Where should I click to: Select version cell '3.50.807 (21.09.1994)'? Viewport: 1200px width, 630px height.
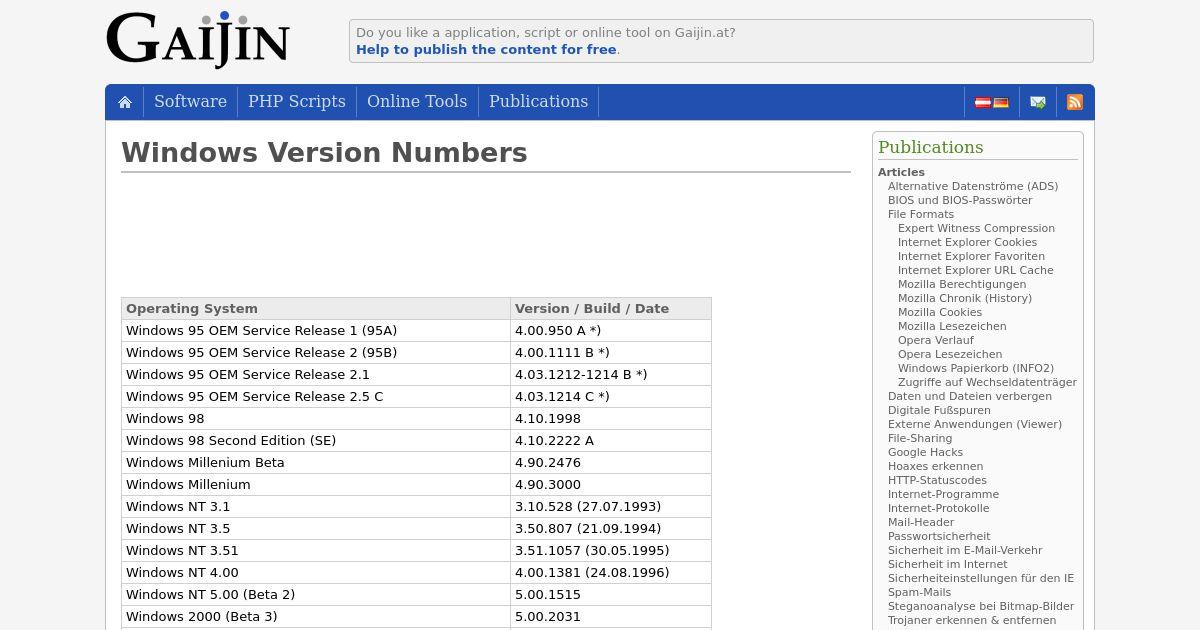(x=611, y=528)
